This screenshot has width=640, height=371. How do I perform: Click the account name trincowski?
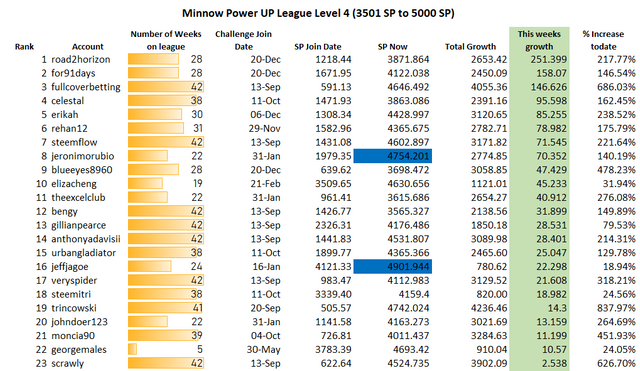tap(74, 308)
